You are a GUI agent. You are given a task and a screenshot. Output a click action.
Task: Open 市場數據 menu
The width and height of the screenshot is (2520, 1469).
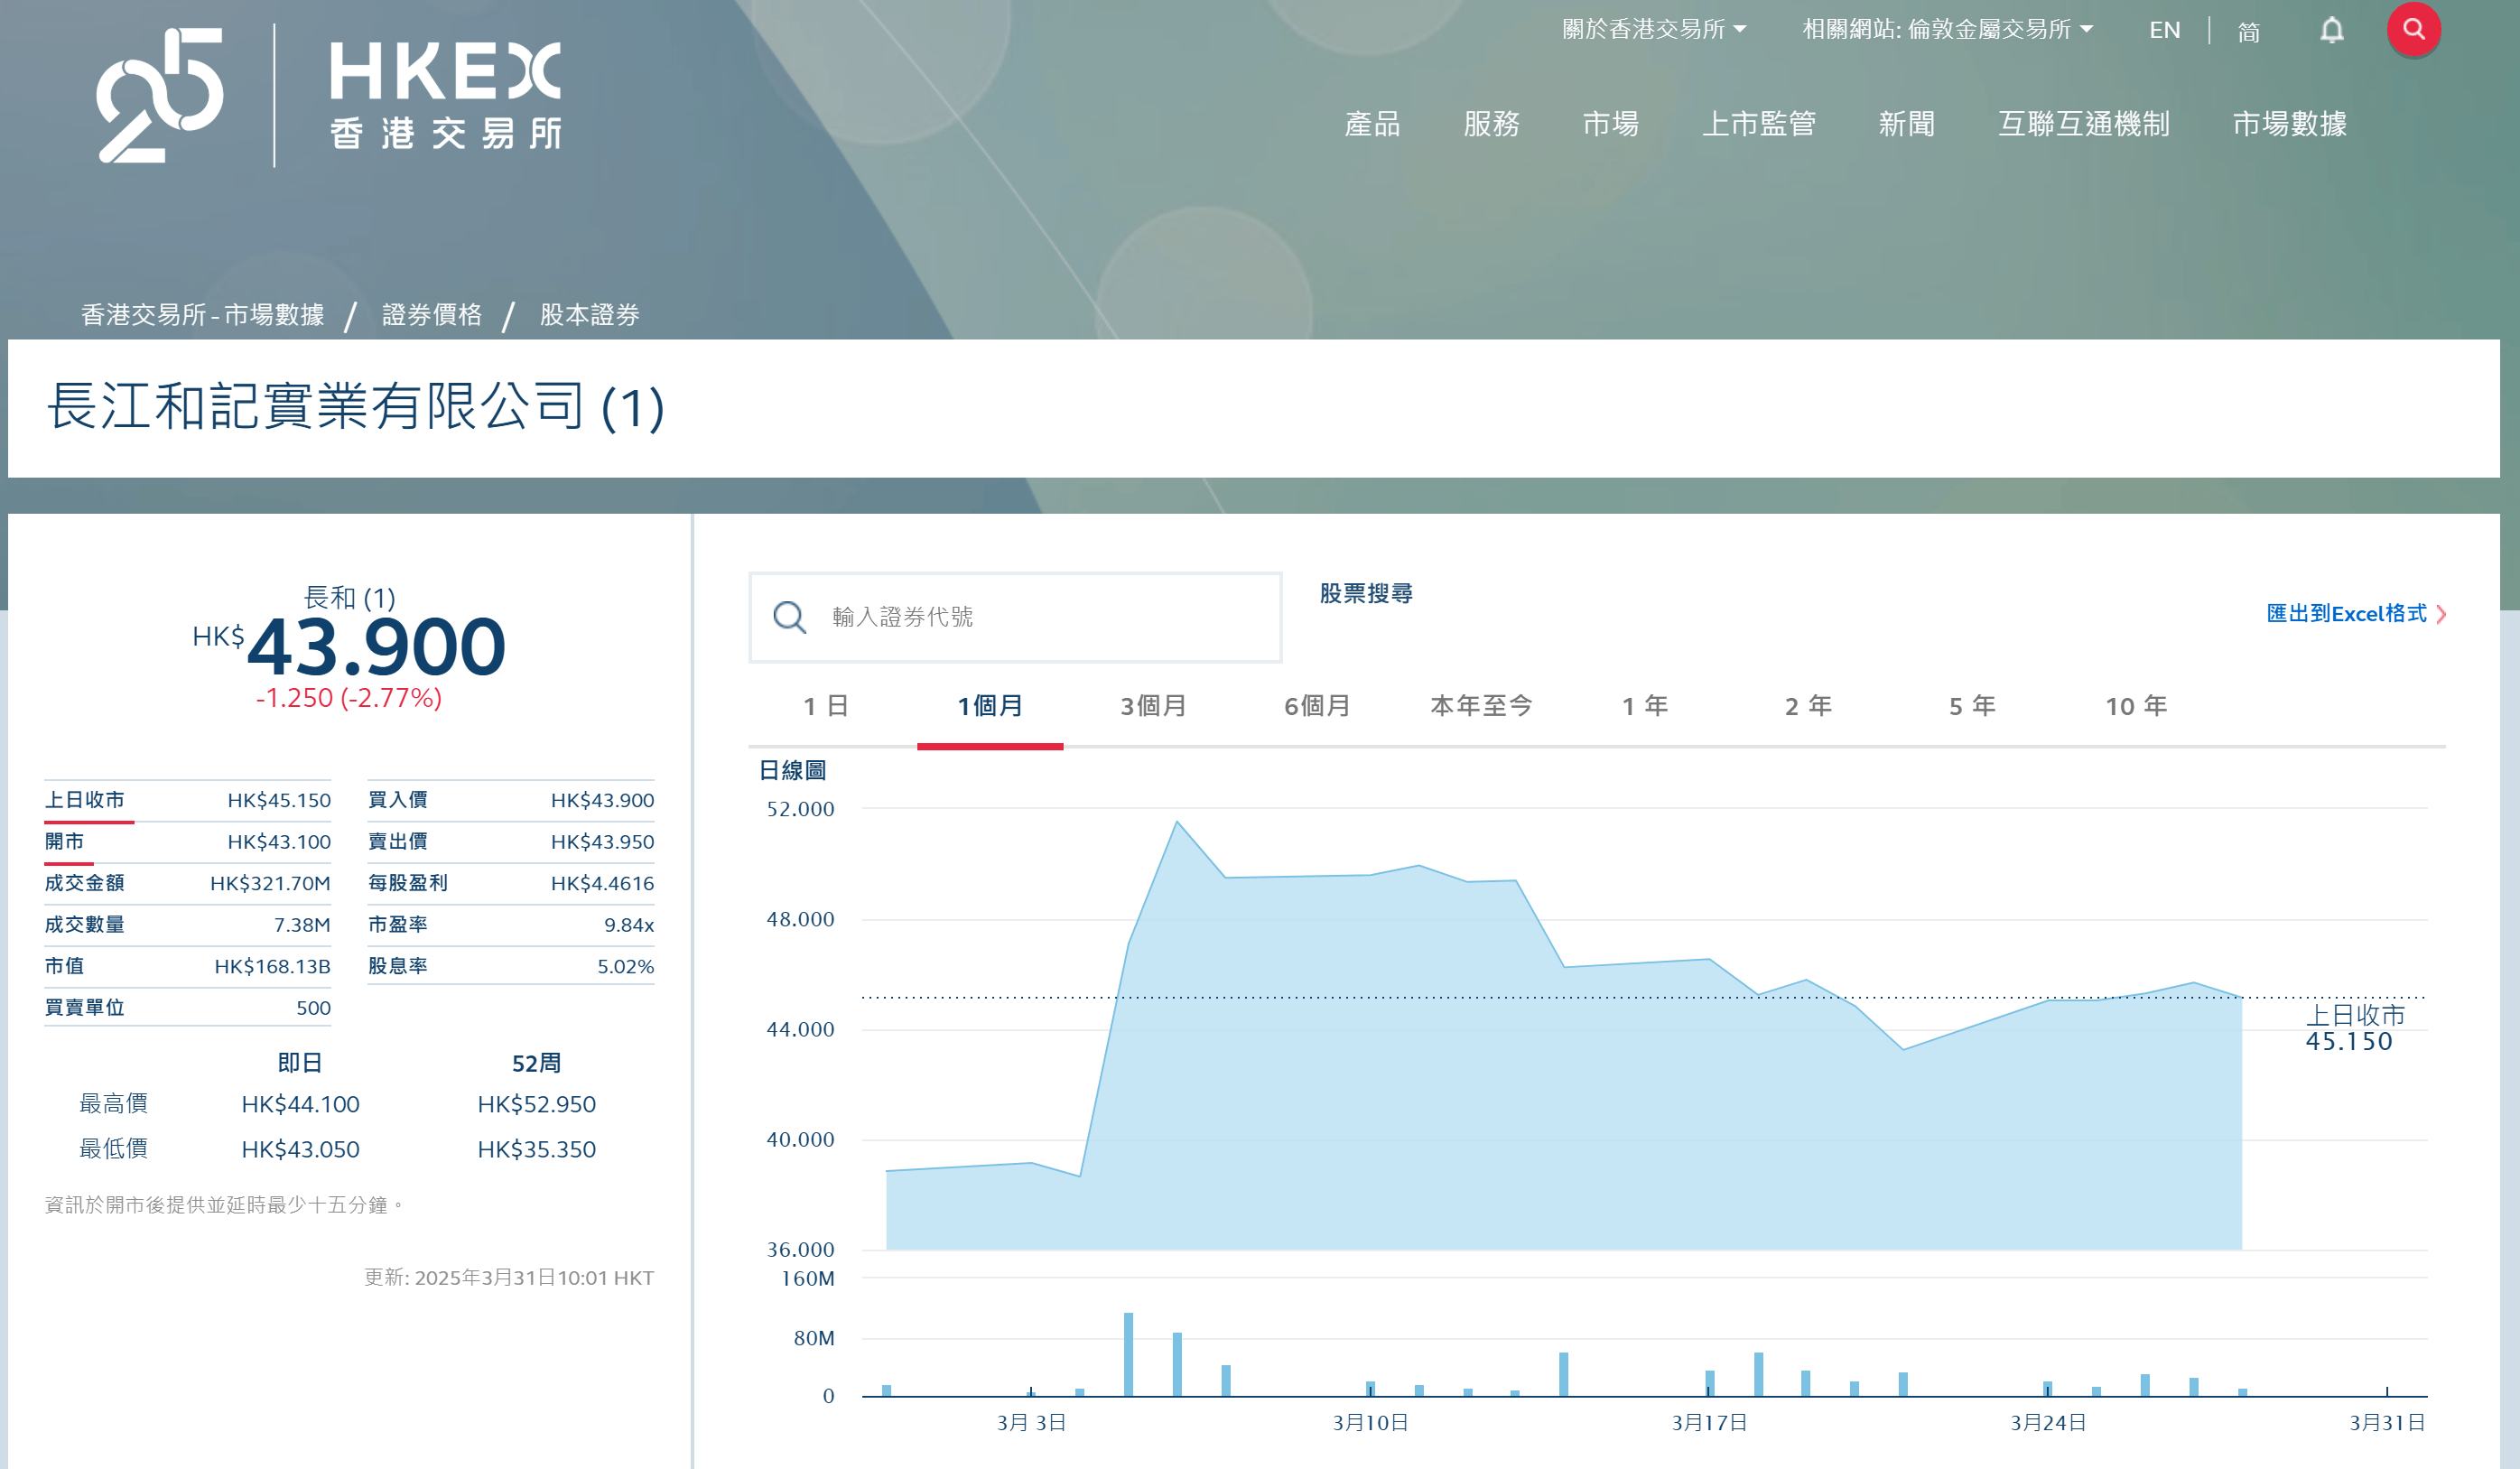(x=2289, y=124)
